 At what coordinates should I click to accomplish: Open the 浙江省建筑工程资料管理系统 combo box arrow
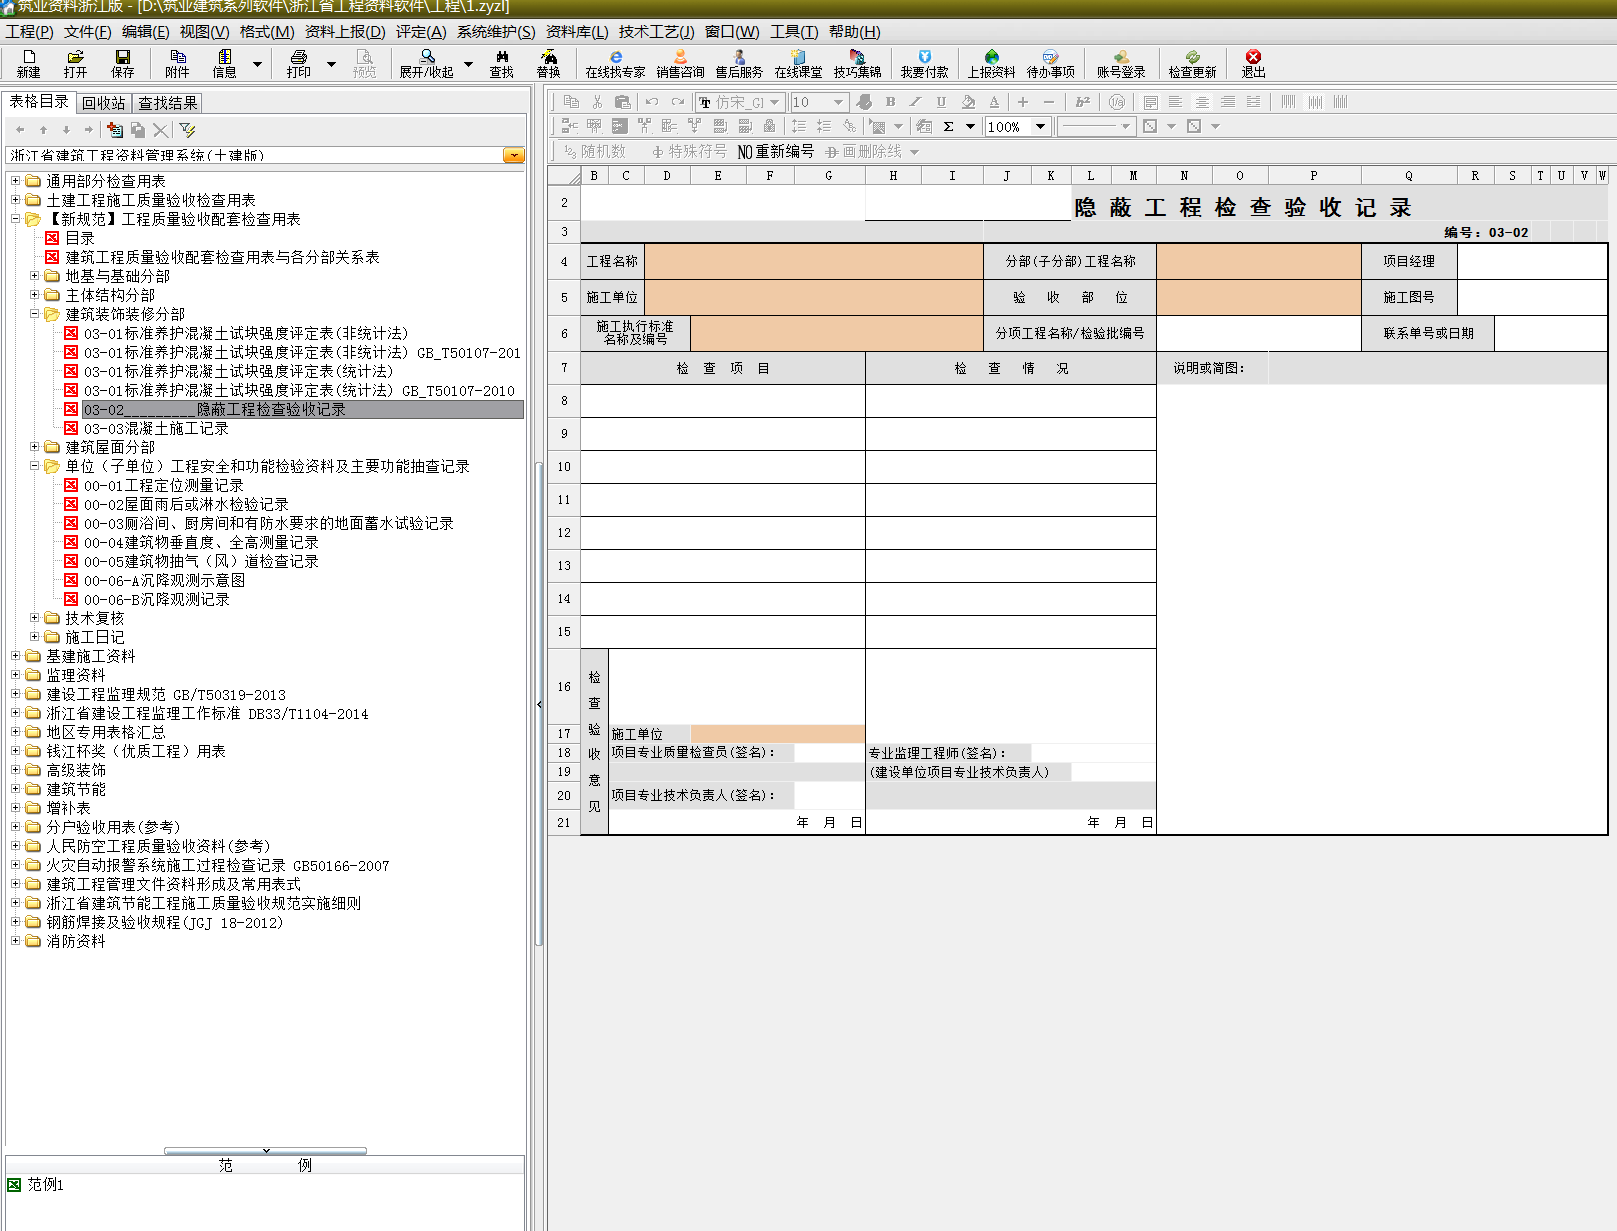[513, 155]
